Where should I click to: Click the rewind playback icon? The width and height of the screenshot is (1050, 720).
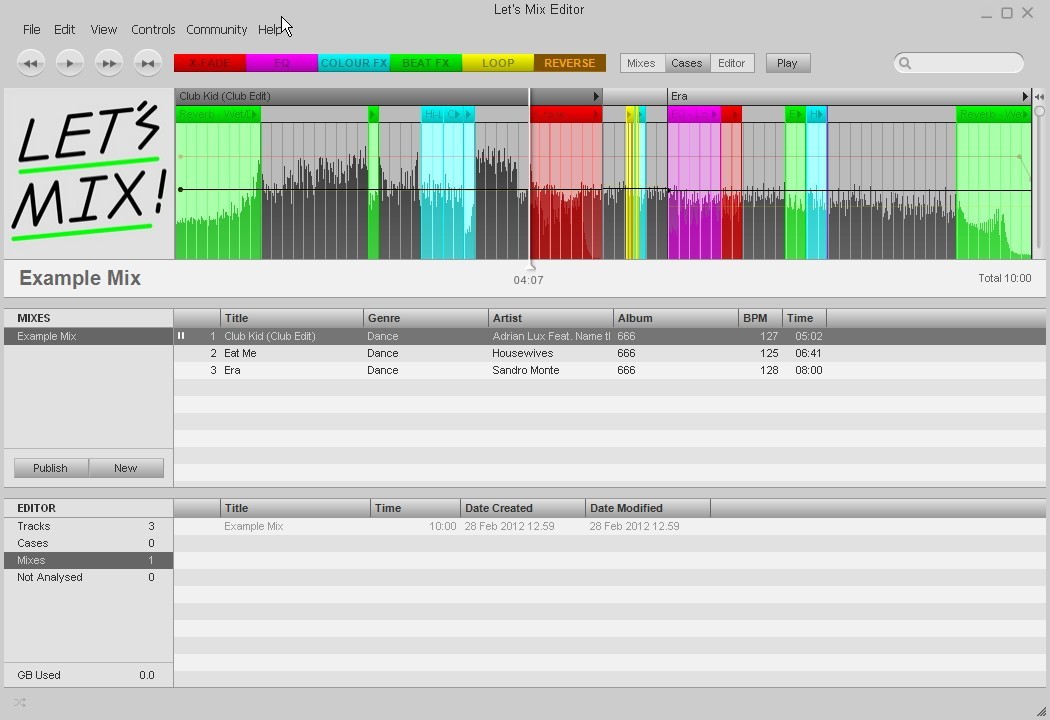tap(30, 62)
